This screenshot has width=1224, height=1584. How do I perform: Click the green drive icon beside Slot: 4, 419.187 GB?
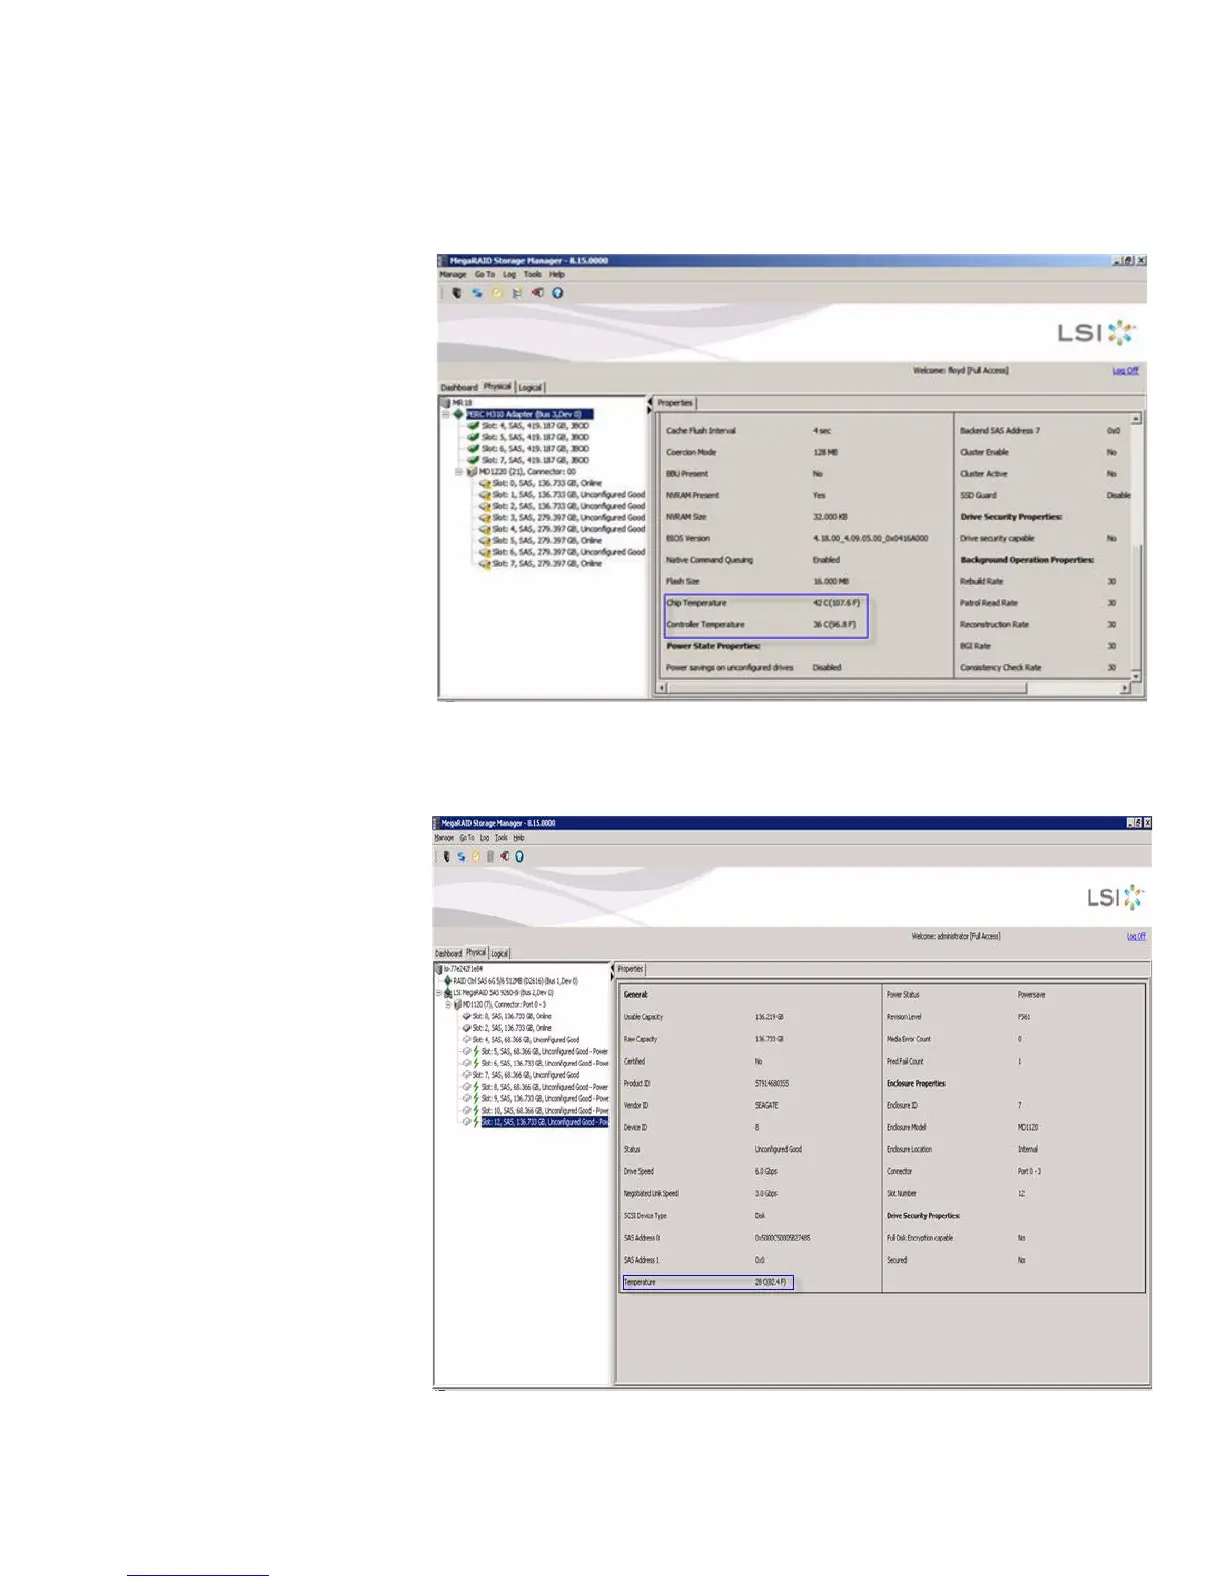click(x=473, y=426)
